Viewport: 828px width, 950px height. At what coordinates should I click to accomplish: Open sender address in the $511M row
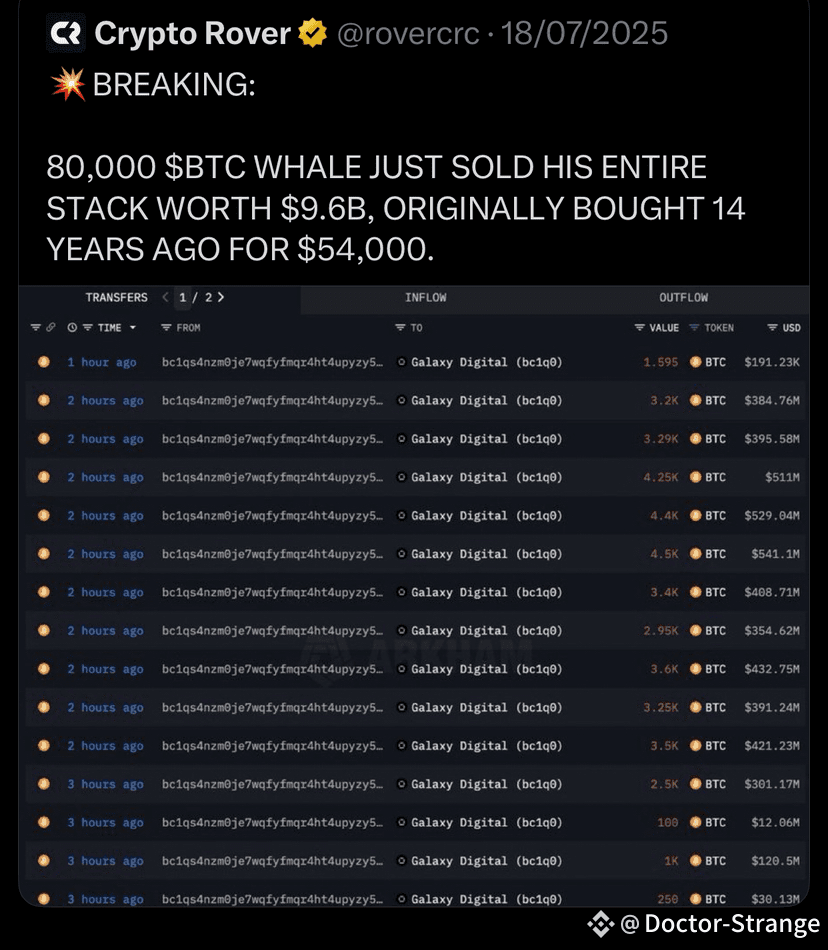coord(273,477)
